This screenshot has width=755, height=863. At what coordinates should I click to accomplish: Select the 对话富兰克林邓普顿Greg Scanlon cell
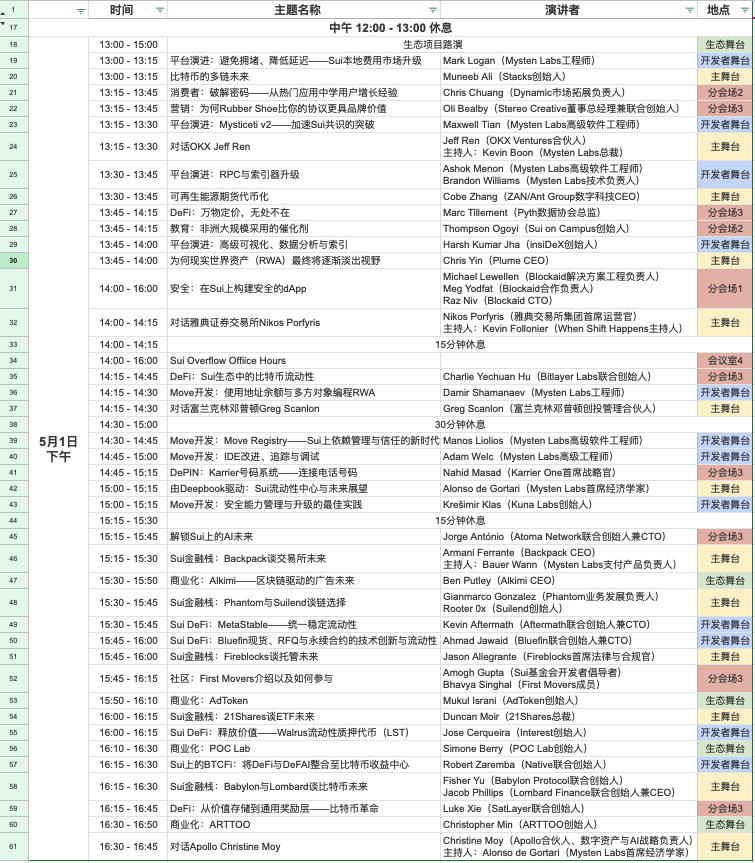304,408
